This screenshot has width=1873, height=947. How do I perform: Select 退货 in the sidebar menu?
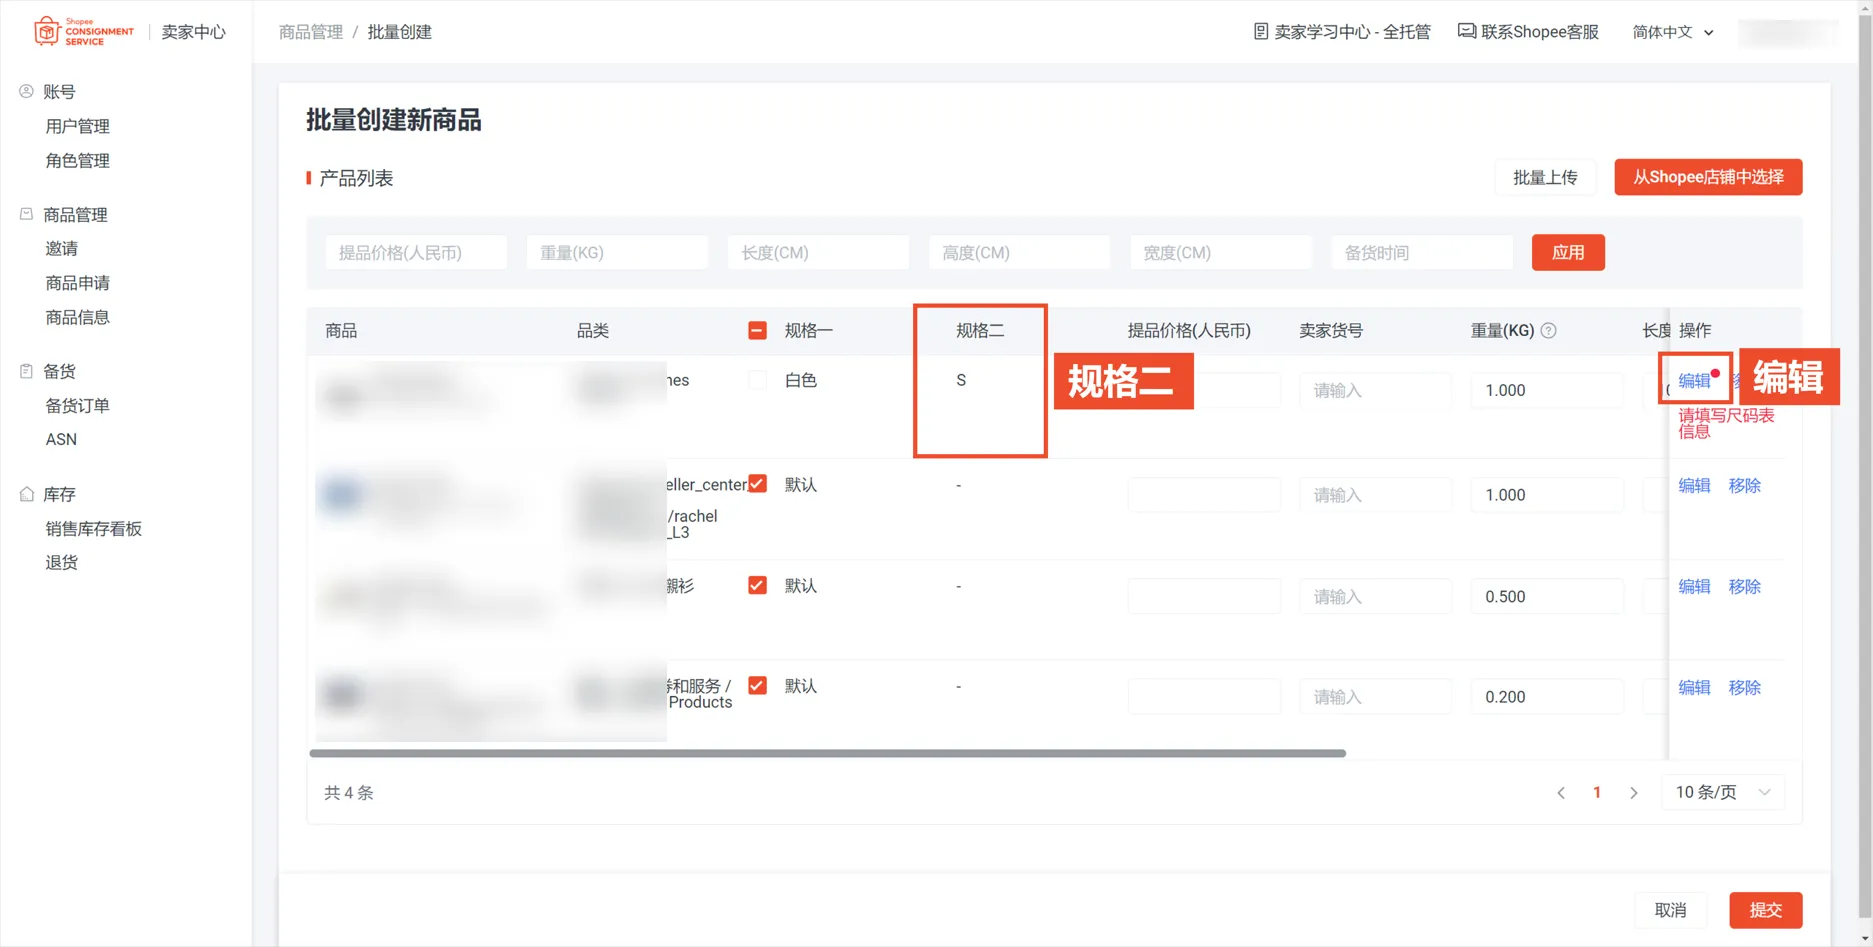click(x=62, y=561)
